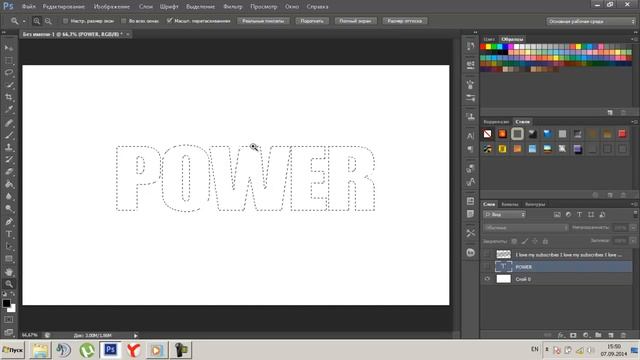Select the Zoom tool in the toolbox
The width and height of the screenshot is (640, 360).
pos(9,284)
